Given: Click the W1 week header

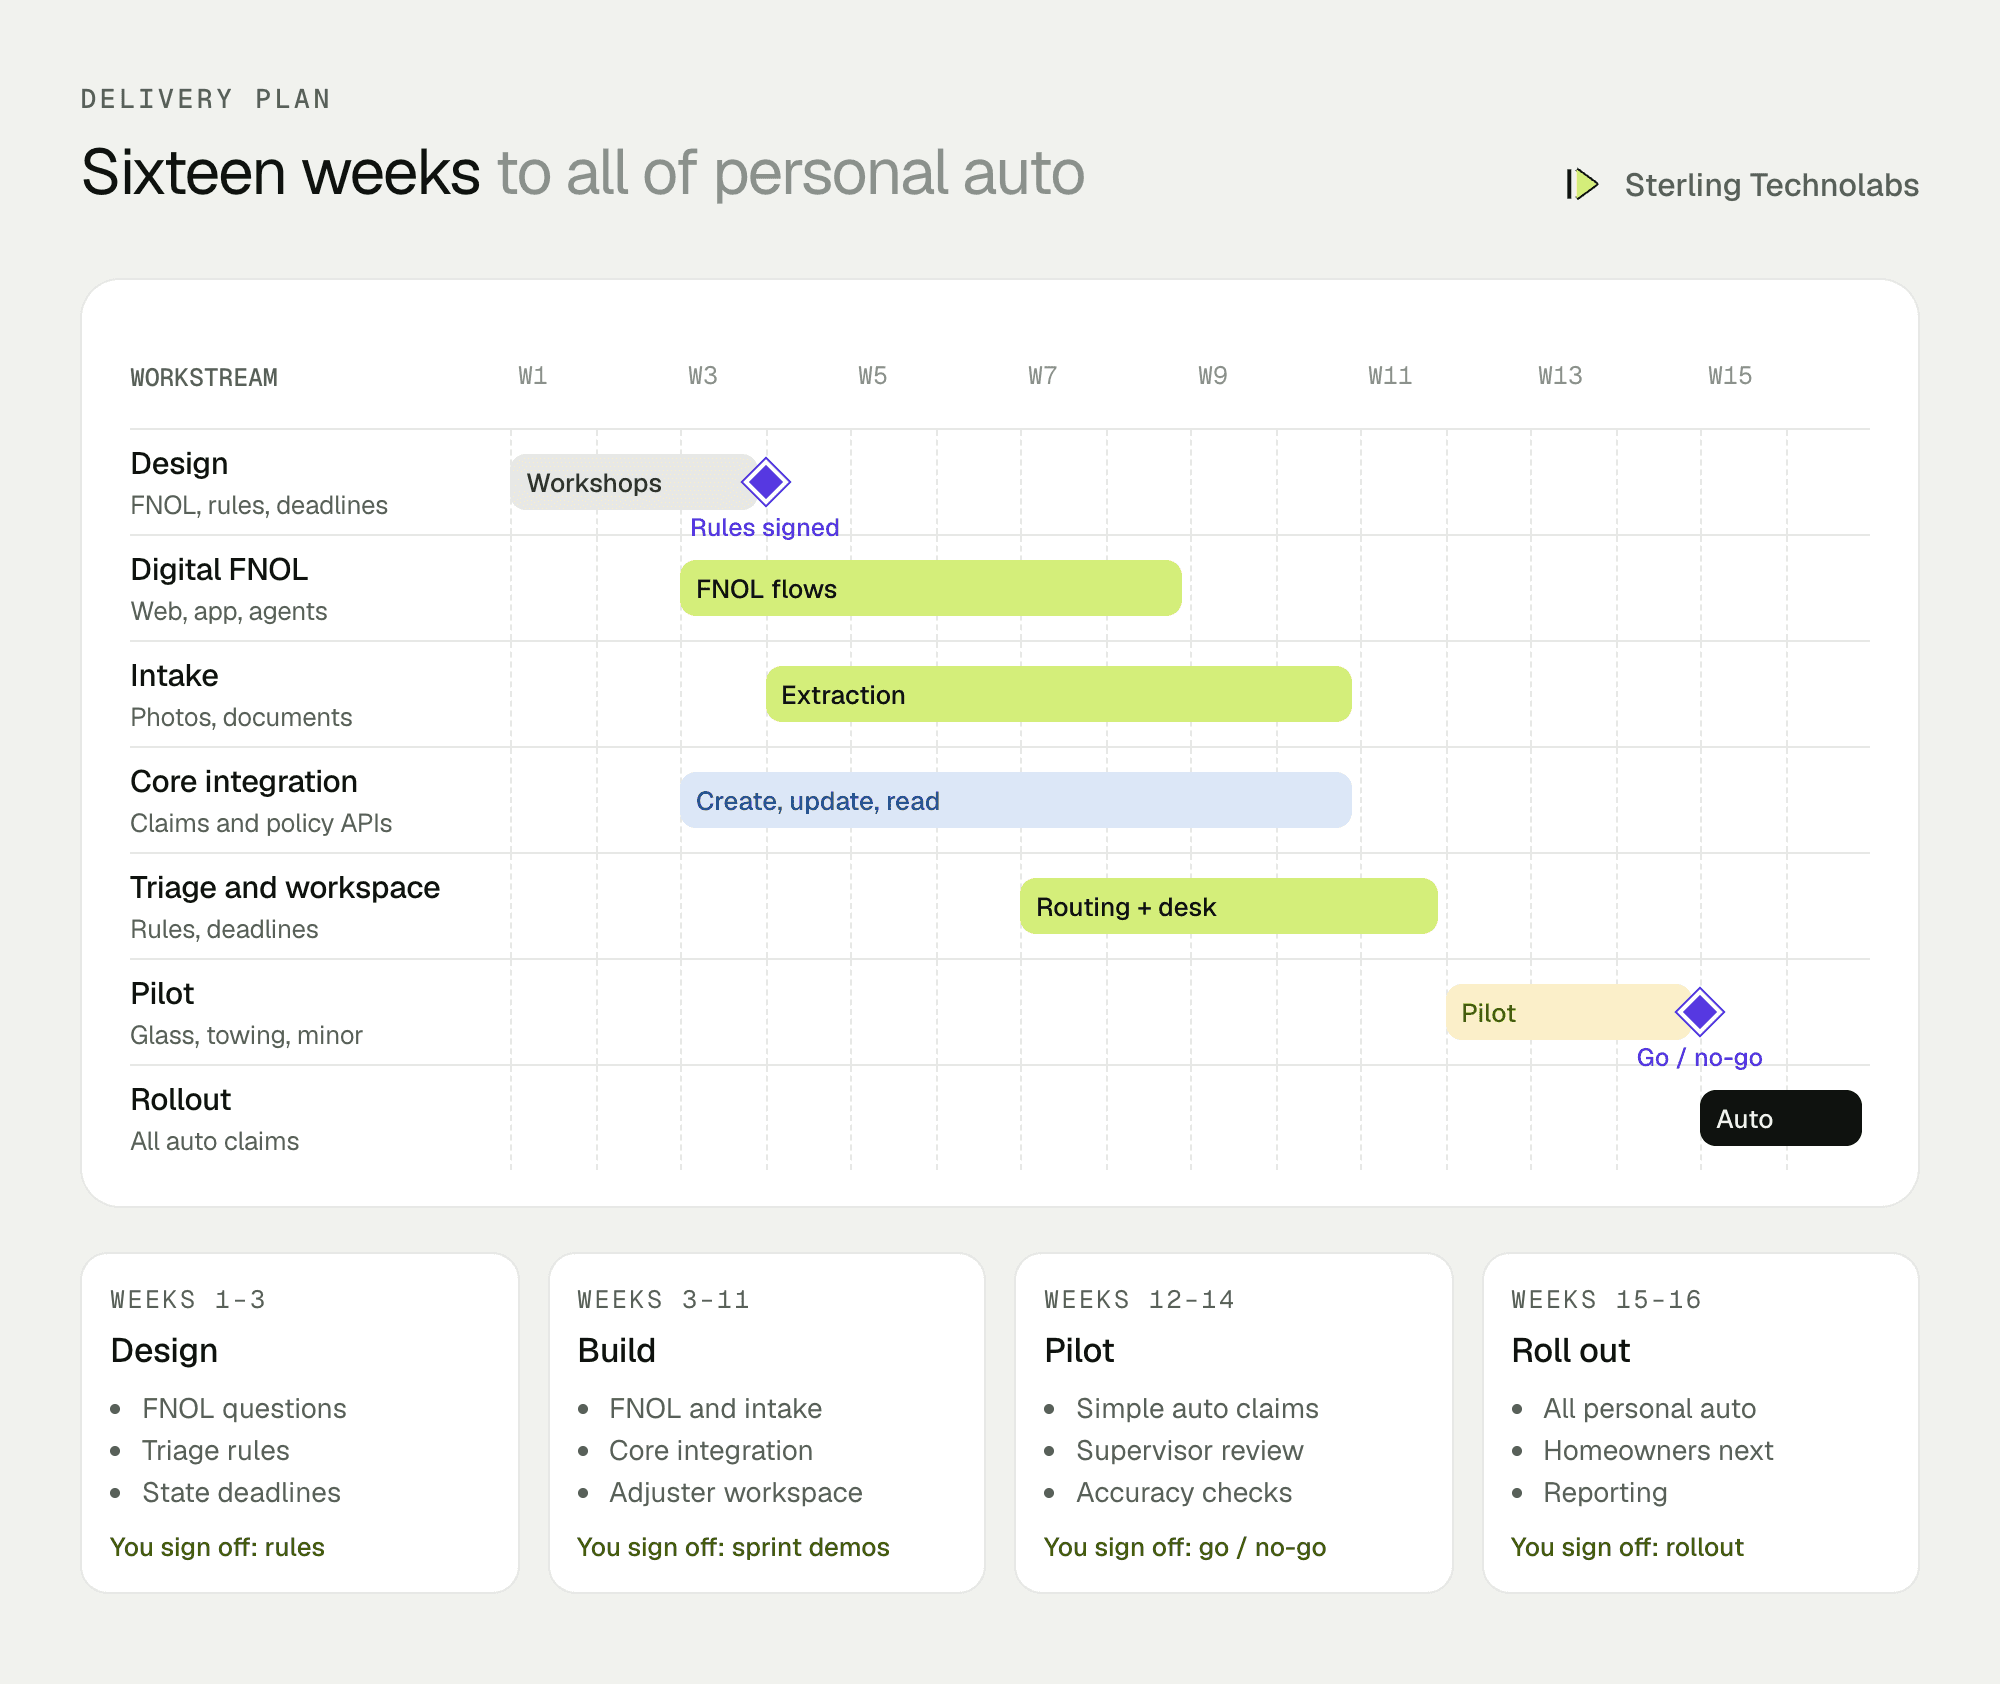Looking at the screenshot, I should point(533,376).
